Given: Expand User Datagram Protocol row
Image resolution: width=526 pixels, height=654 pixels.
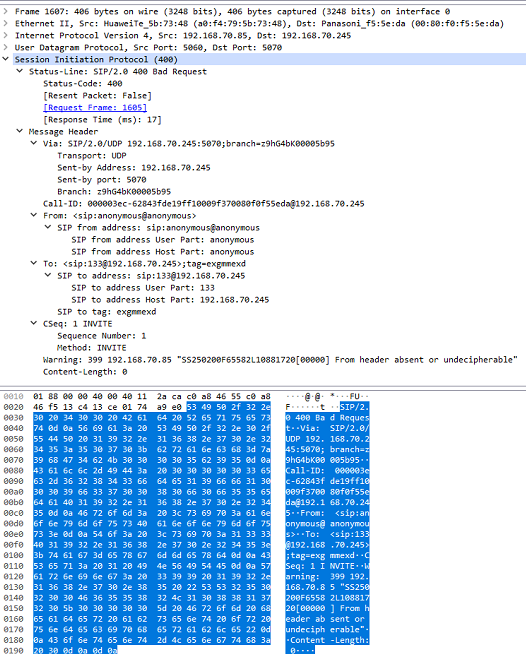Looking at the screenshot, I should pos(5,48).
